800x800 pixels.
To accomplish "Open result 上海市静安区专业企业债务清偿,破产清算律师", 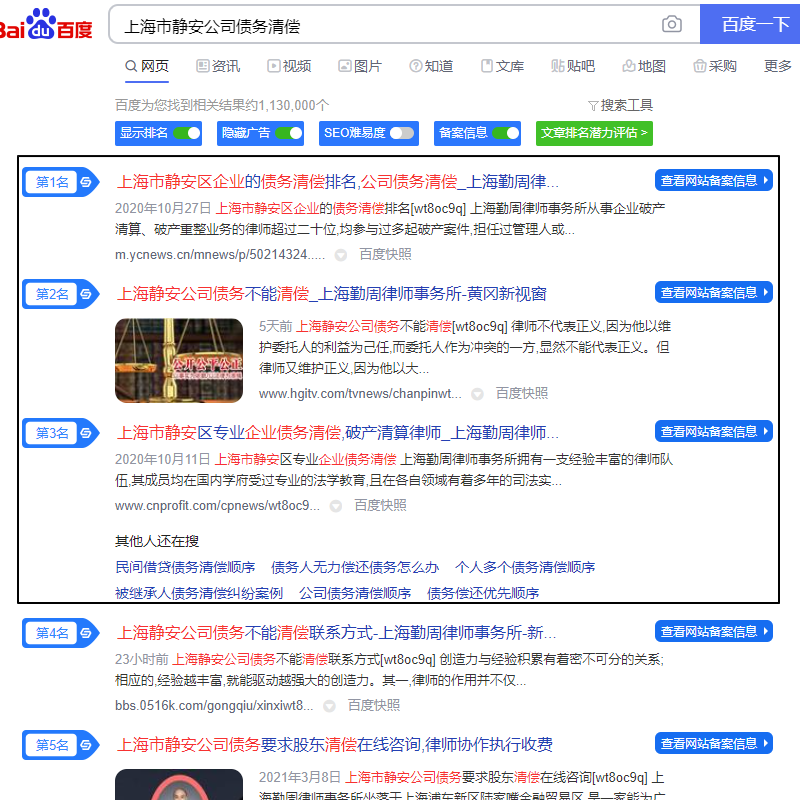I will tap(338, 433).
